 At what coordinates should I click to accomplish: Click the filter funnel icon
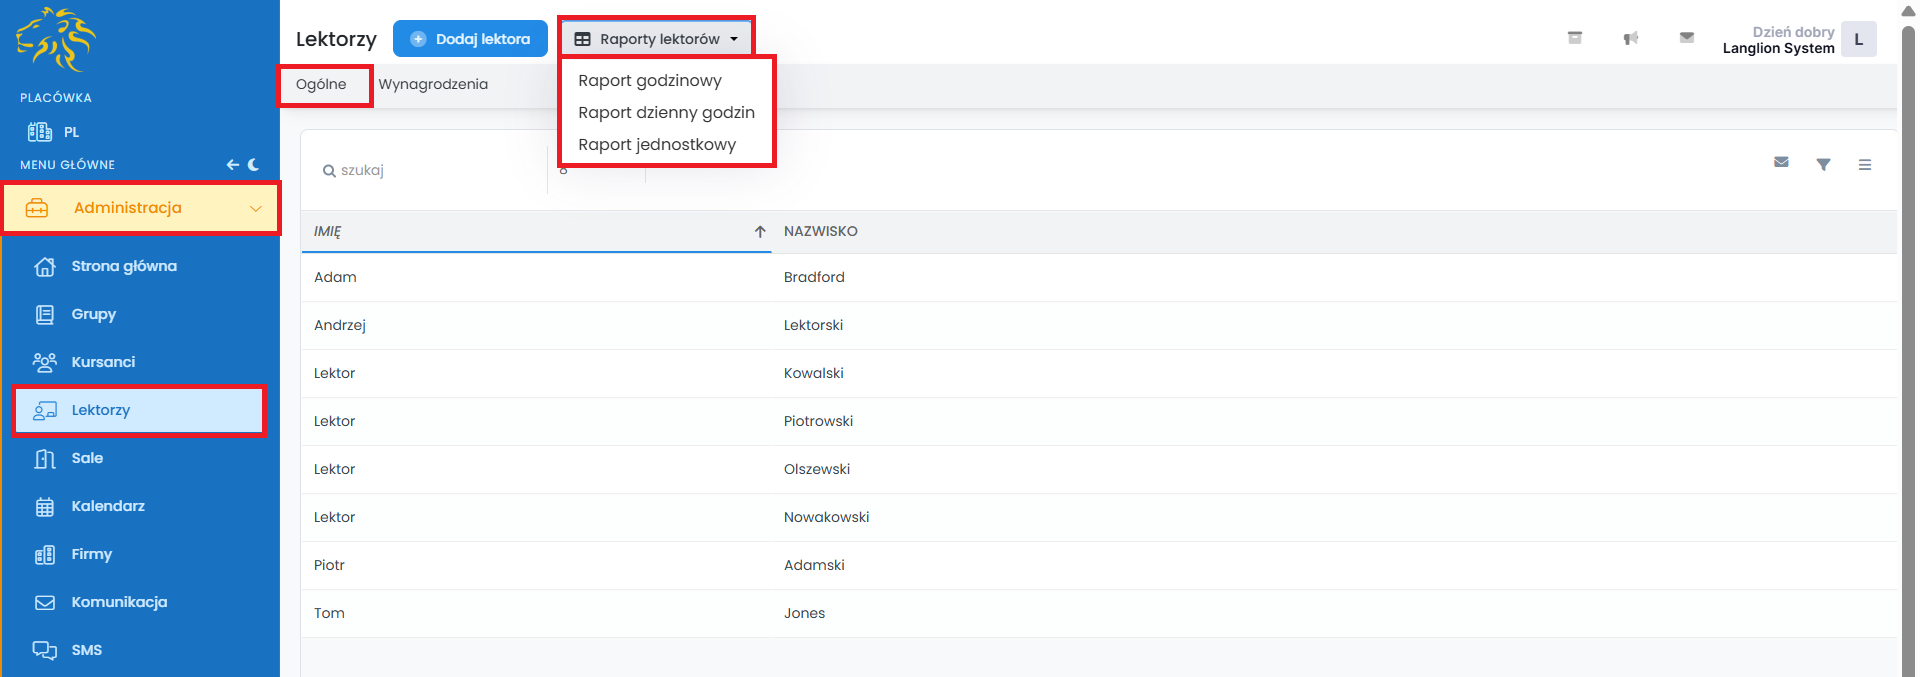point(1823,164)
